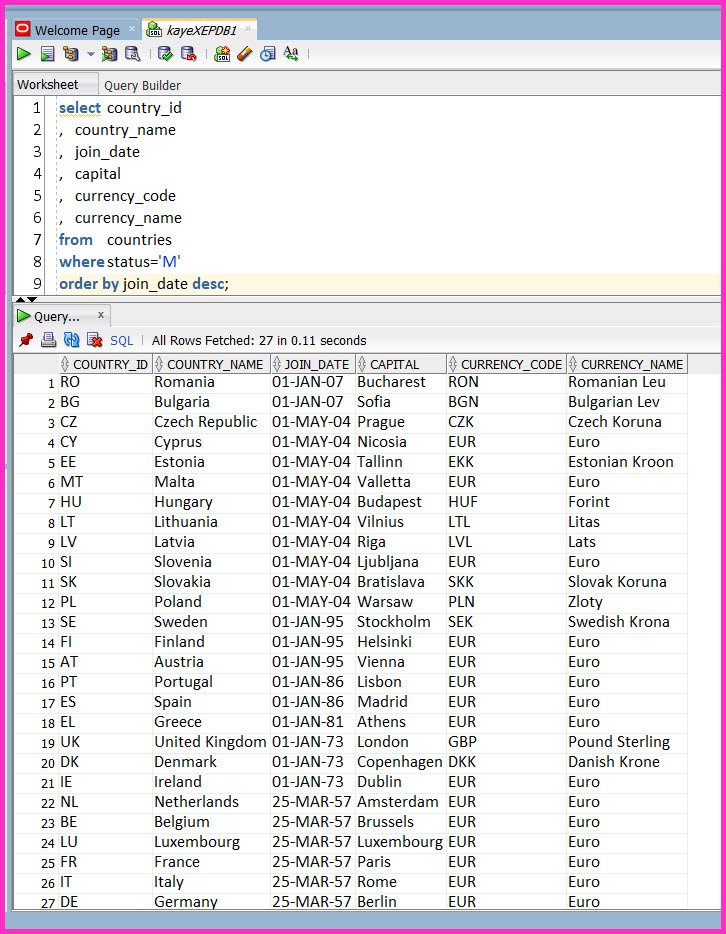
Task: Click the 'Czech Republic' cell
Action: coord(211,422)
